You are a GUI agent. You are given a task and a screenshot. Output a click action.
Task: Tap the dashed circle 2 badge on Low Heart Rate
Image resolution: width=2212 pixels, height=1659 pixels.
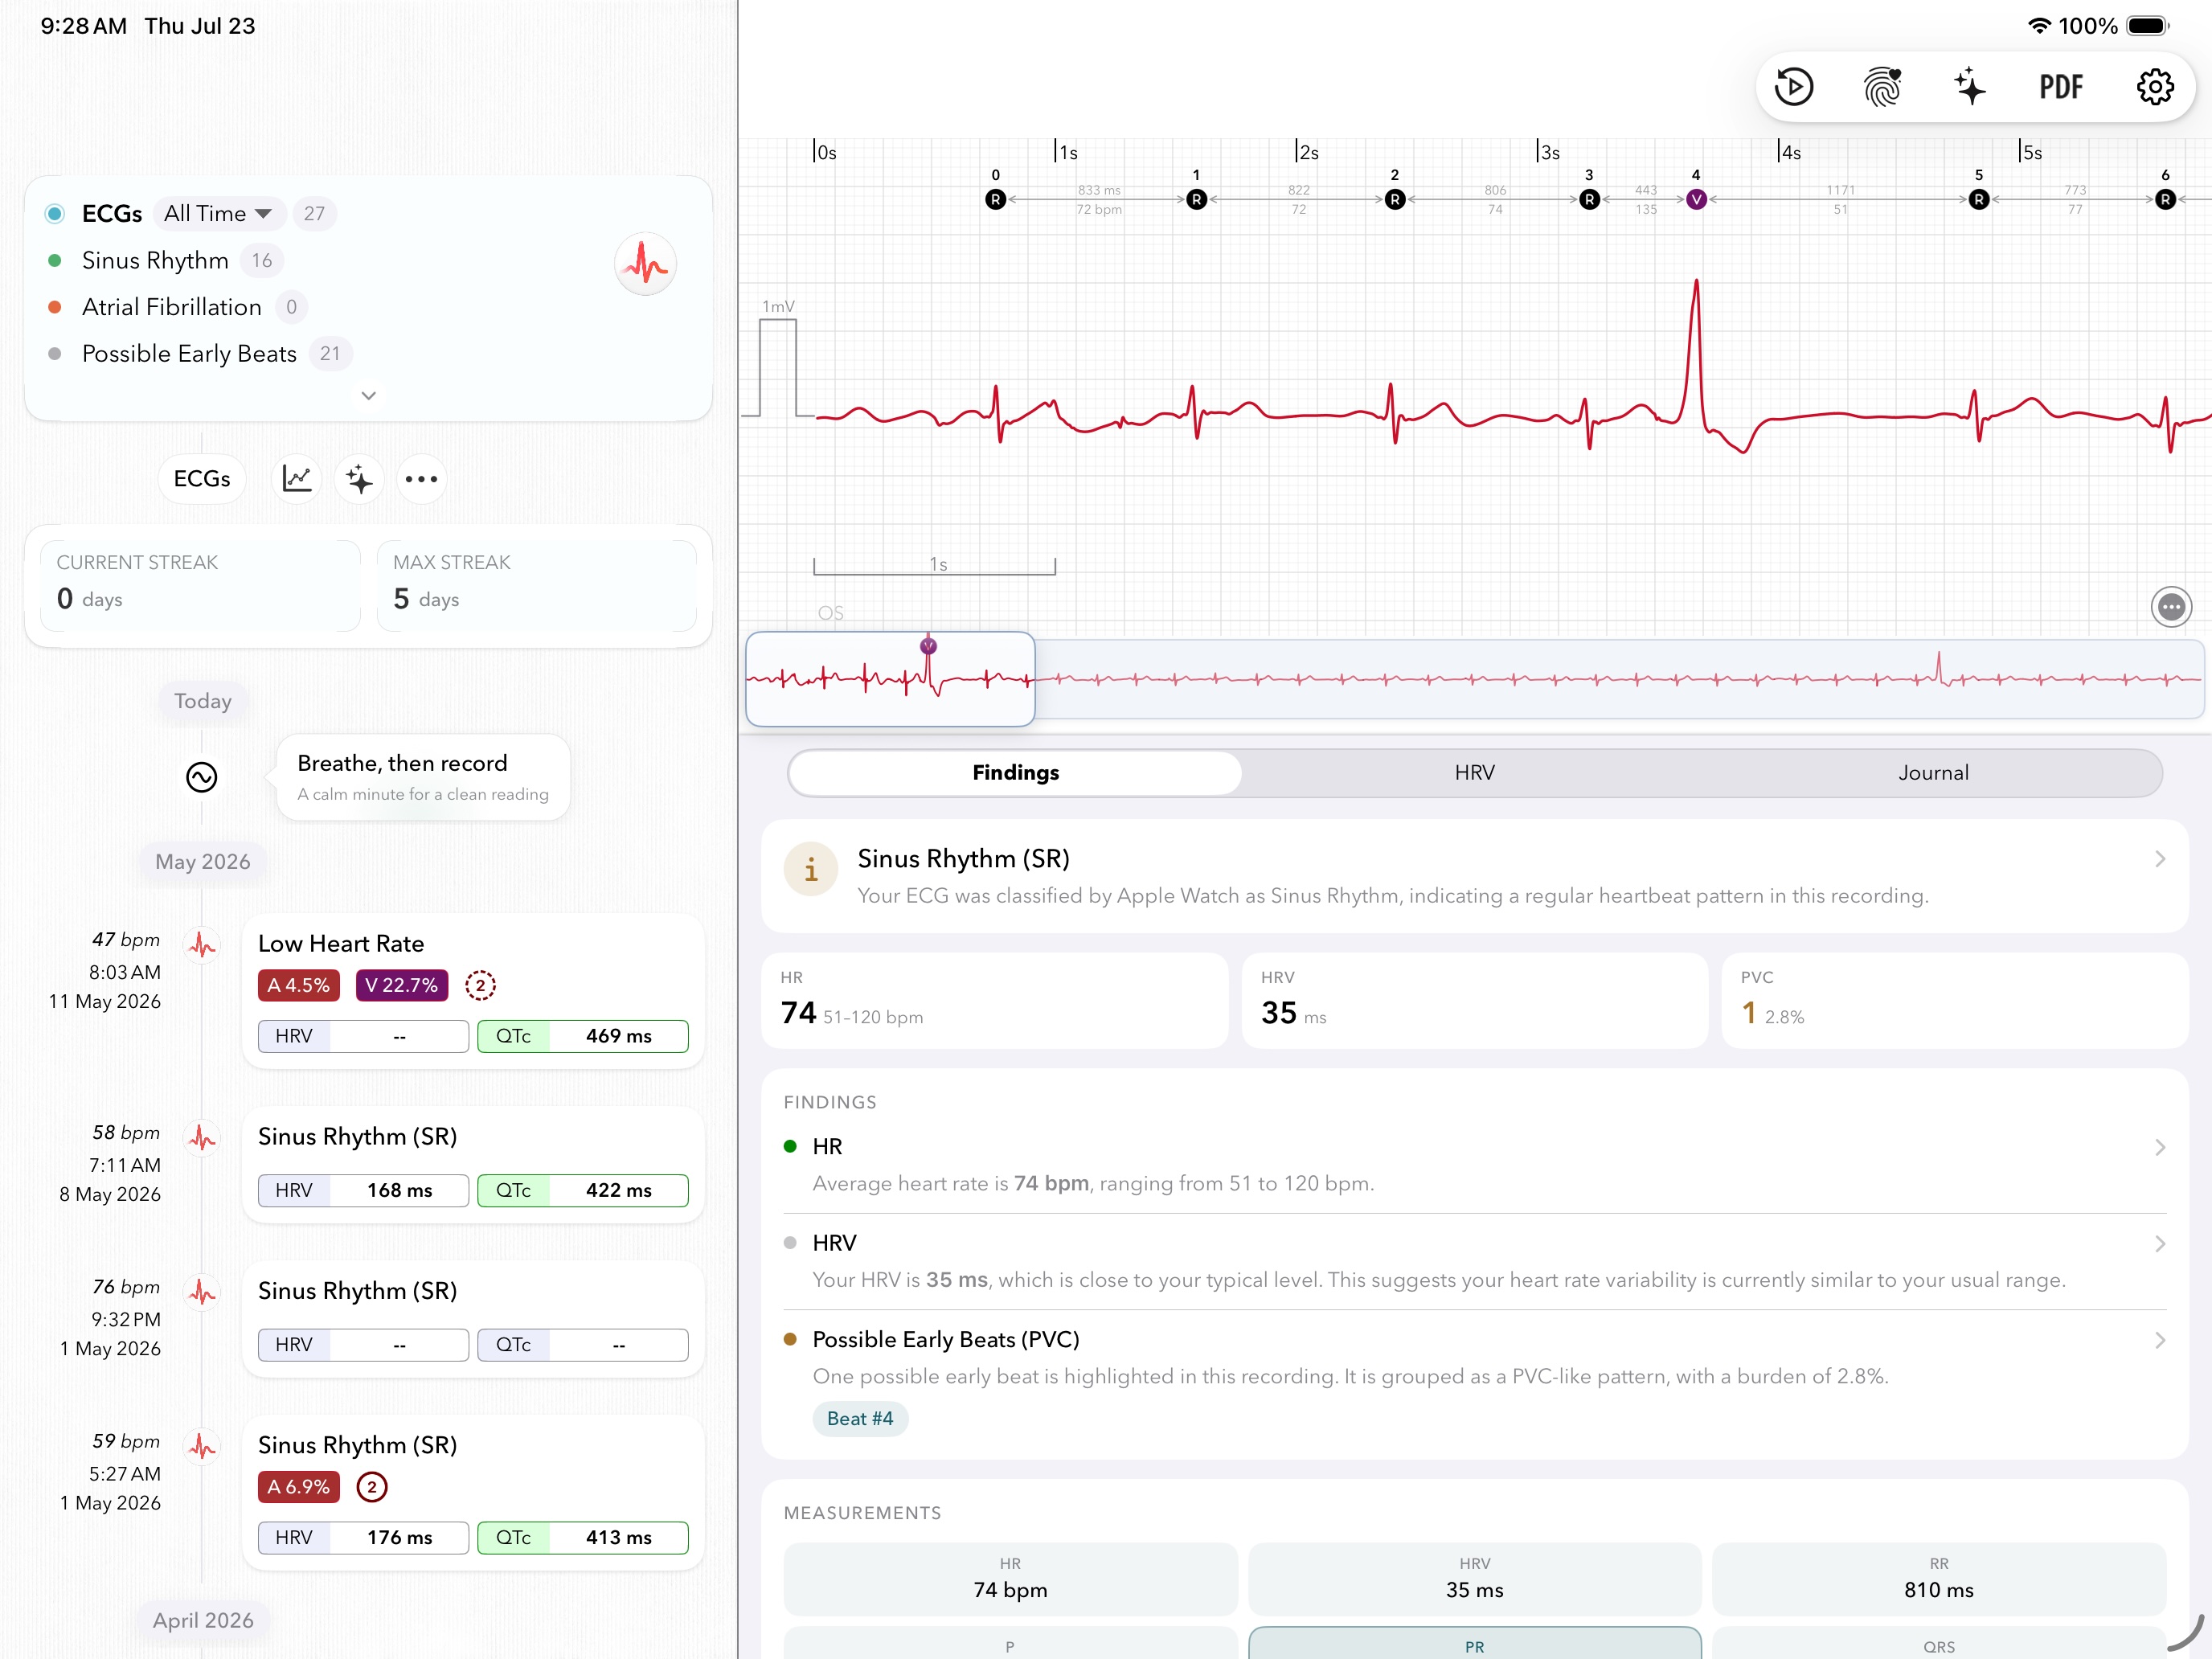tap(480, 985)
